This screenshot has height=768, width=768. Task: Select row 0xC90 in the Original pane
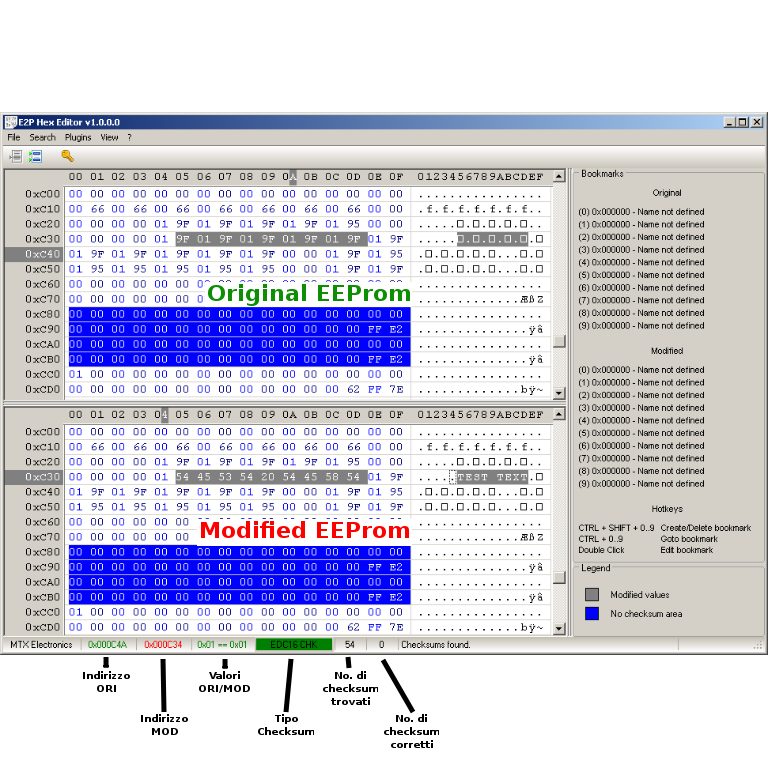pyautogui.click(x=279, y=329)
